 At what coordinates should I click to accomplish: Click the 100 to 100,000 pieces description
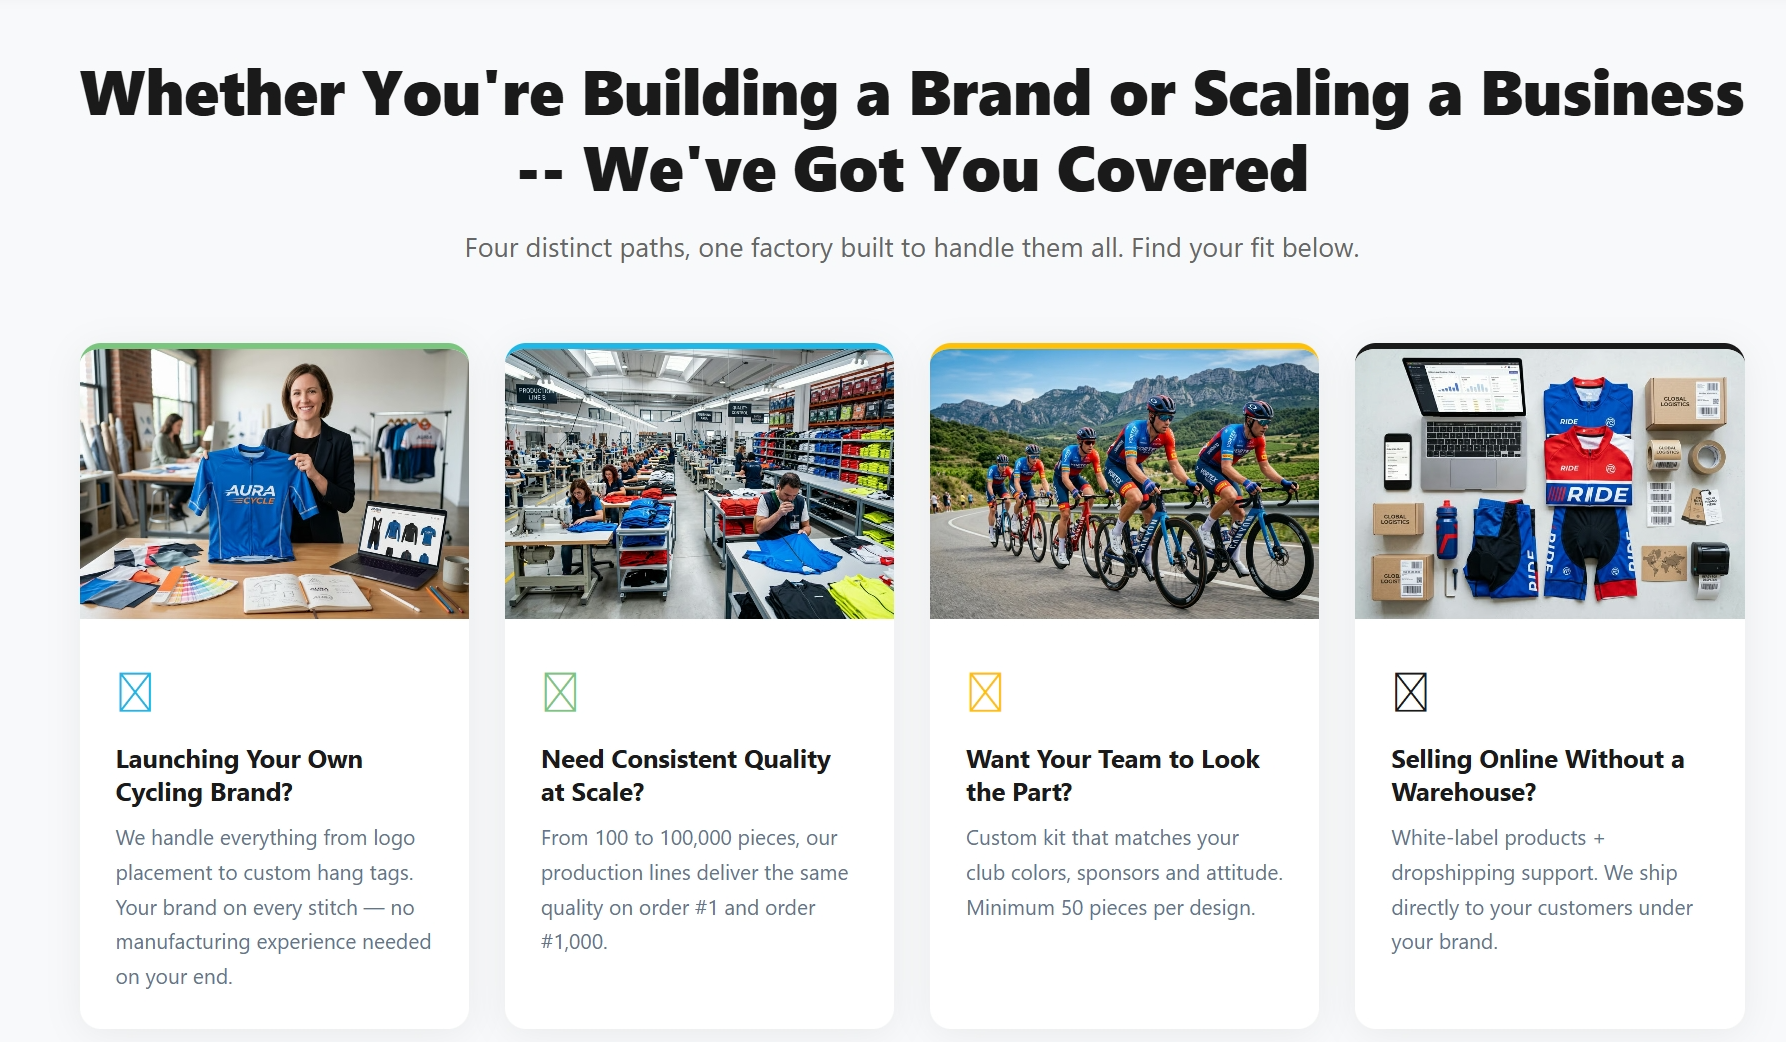coord(694,890)
